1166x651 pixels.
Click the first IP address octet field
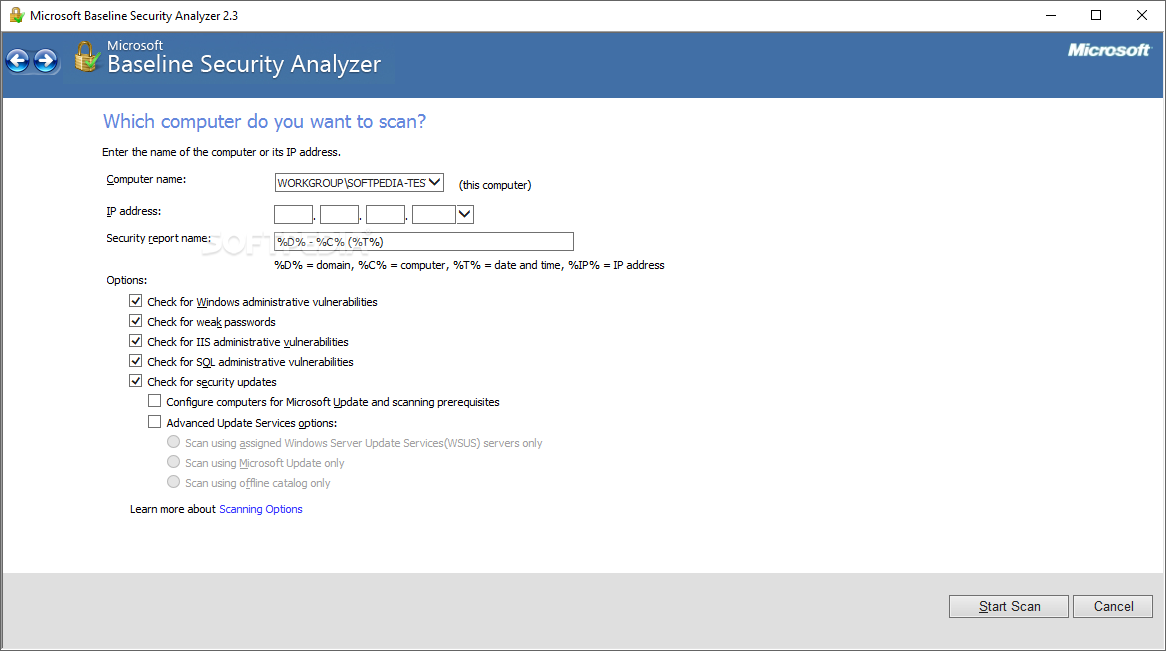tap(293, 214)
